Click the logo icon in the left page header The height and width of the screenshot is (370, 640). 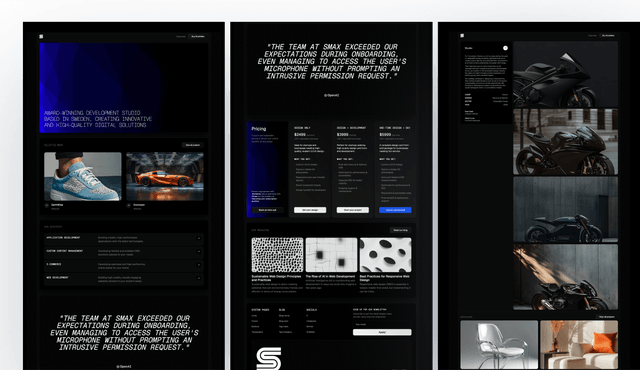pyautogui.click(x=41, y=36)
